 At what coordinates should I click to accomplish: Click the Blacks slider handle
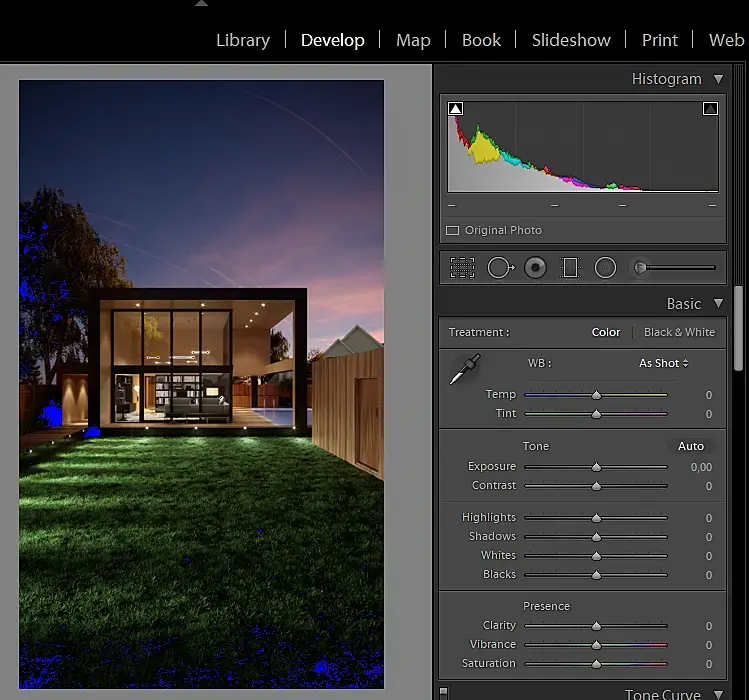[x=596, y=575]
